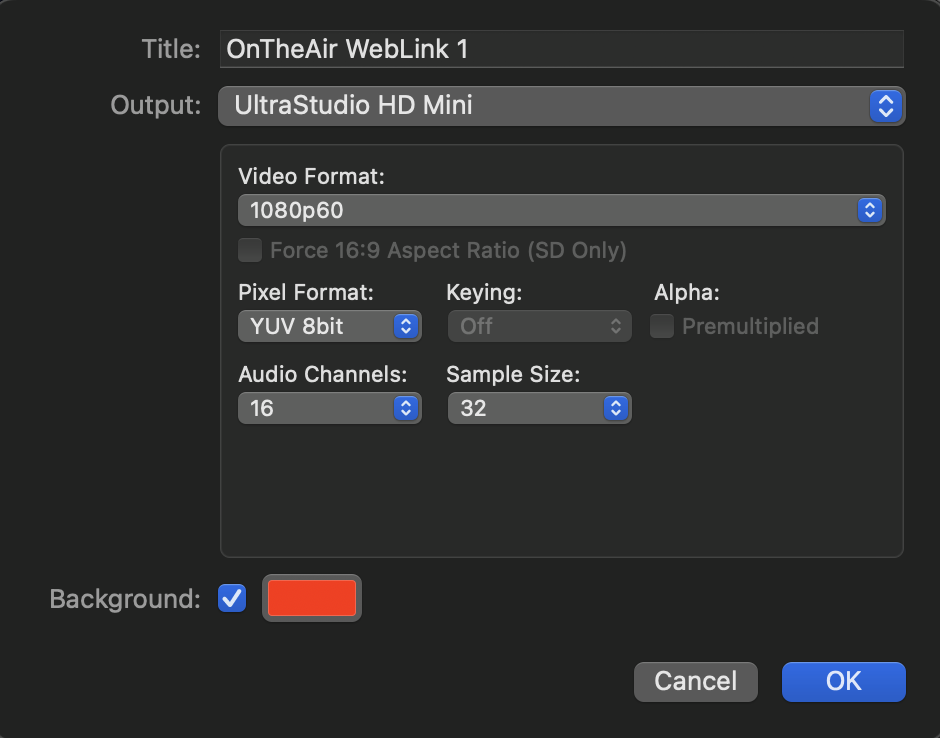Click the Cancel button
The image size is (940, 738).
[695, 682]
